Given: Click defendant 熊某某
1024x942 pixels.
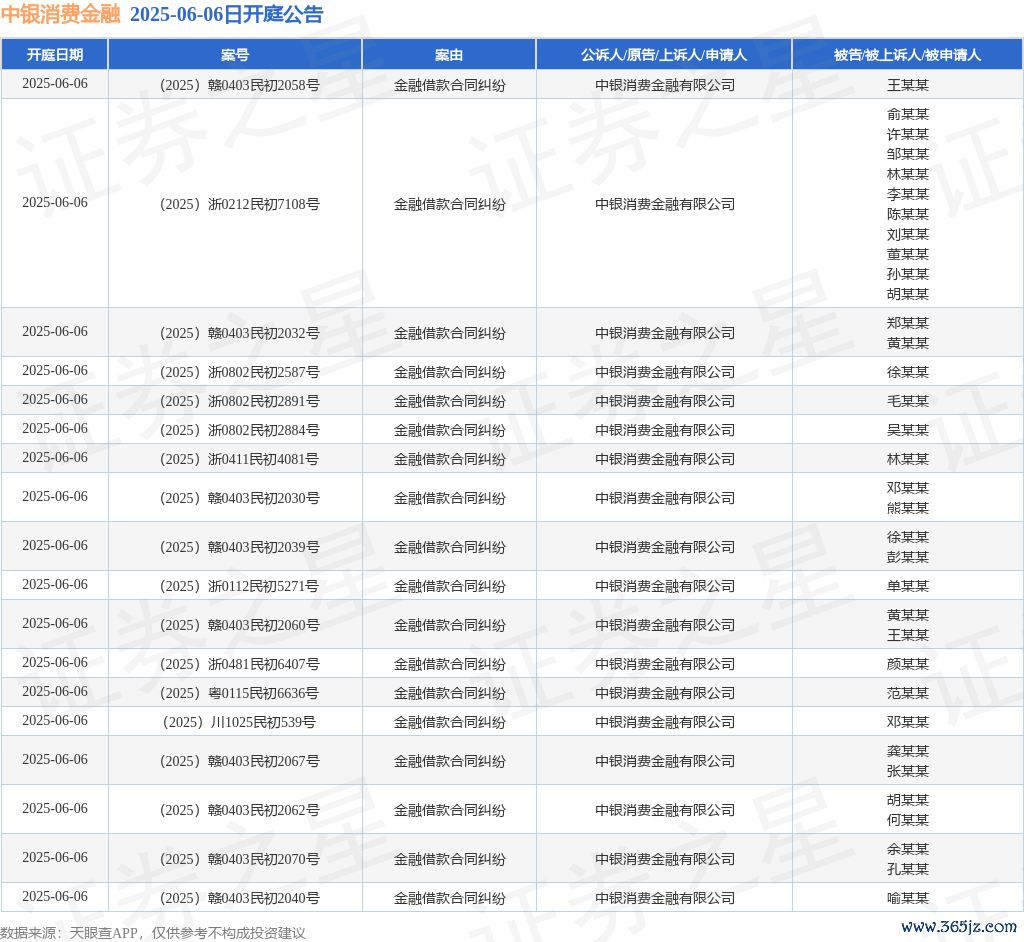Looking at the screenshot, I should 908,508.
